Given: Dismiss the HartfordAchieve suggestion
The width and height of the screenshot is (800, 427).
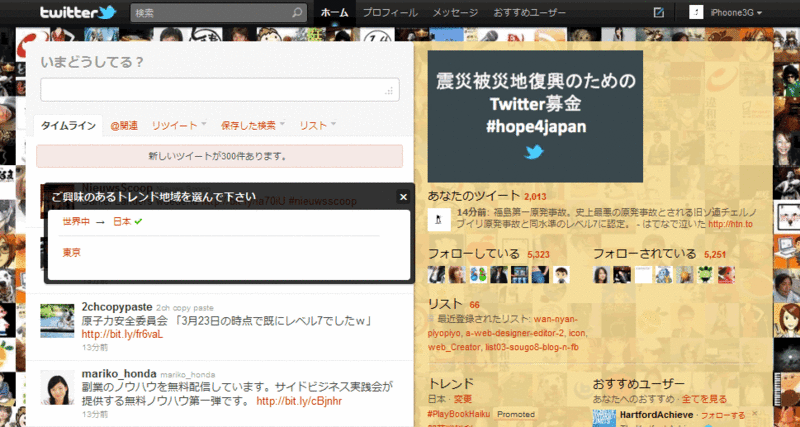Looking at the screenshot, I should coord(755,413).
